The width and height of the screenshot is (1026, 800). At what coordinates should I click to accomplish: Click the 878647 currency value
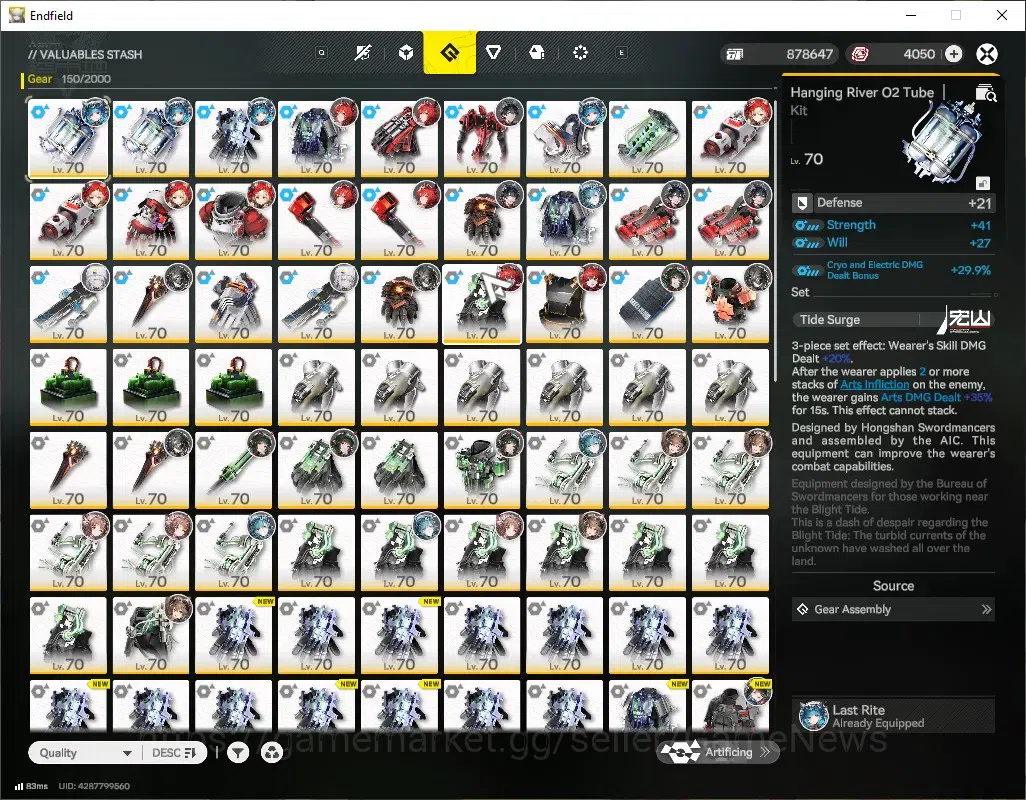pos(809,54)
